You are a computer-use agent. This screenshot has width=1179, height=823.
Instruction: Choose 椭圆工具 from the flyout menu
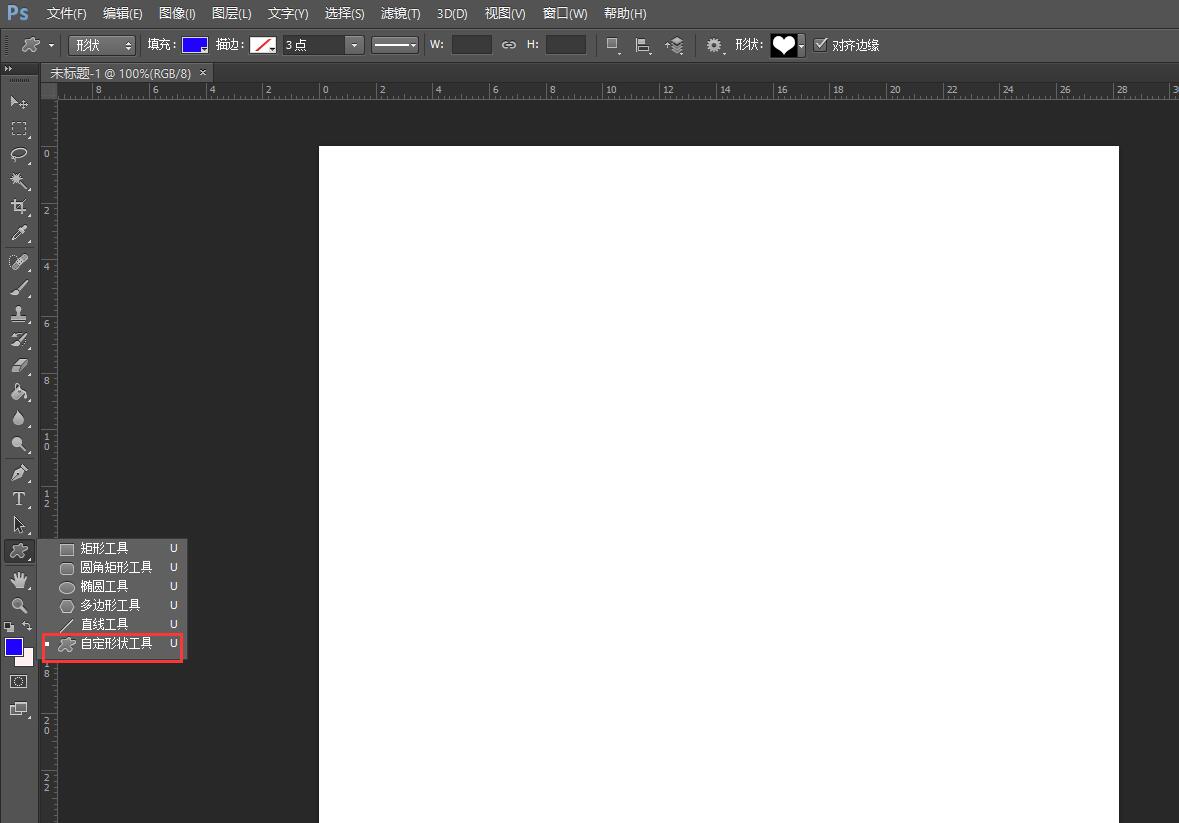click(104, 587)
